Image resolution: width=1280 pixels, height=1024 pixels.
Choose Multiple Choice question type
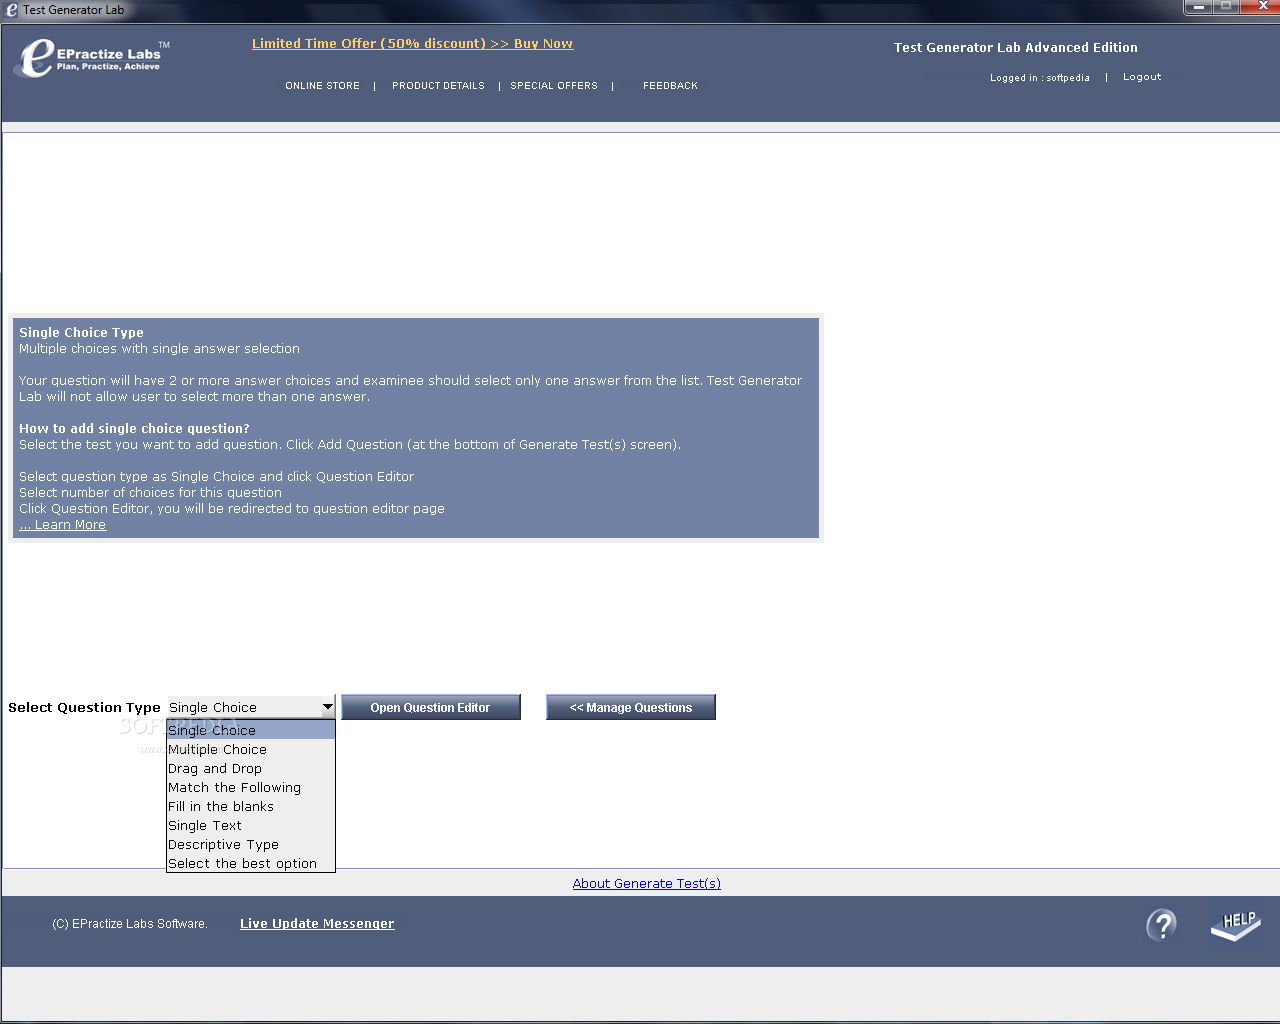(x=251, y=749)
